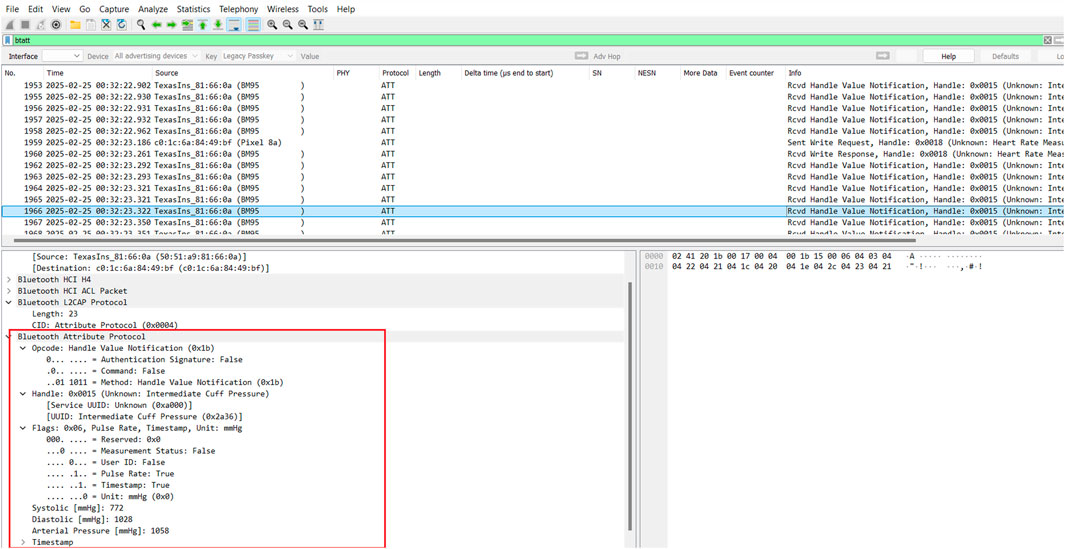
Task: Open capture options gear icon
Action: tap(56, 25)
